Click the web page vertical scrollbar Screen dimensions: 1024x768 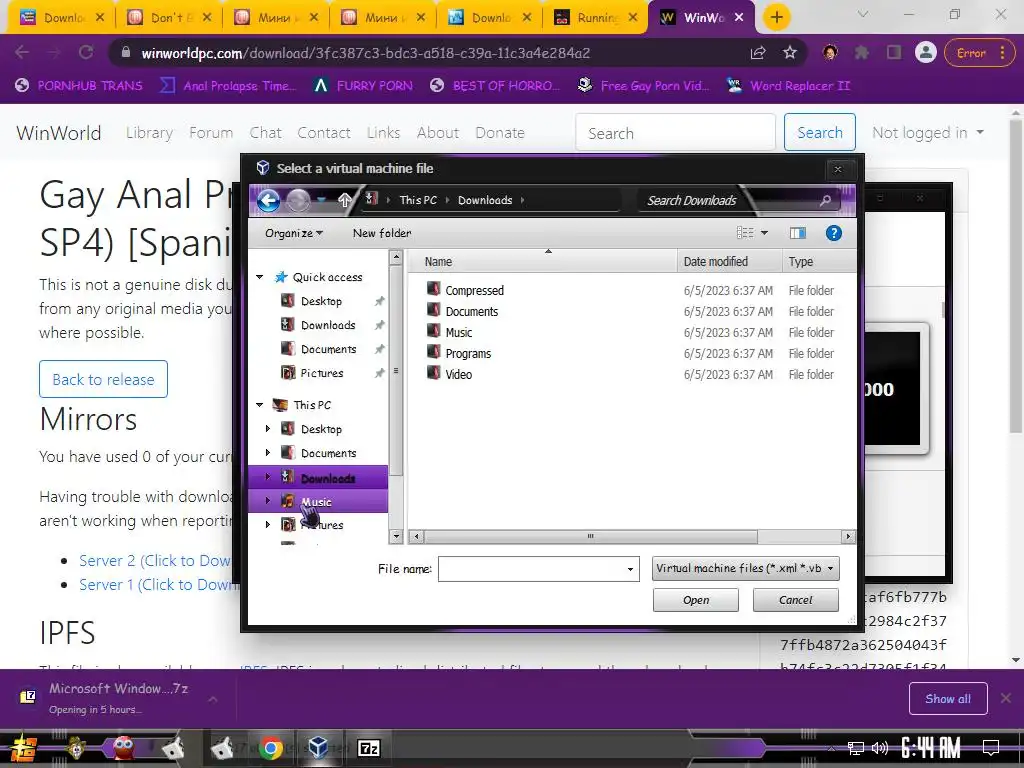(x=1016, y=276)
